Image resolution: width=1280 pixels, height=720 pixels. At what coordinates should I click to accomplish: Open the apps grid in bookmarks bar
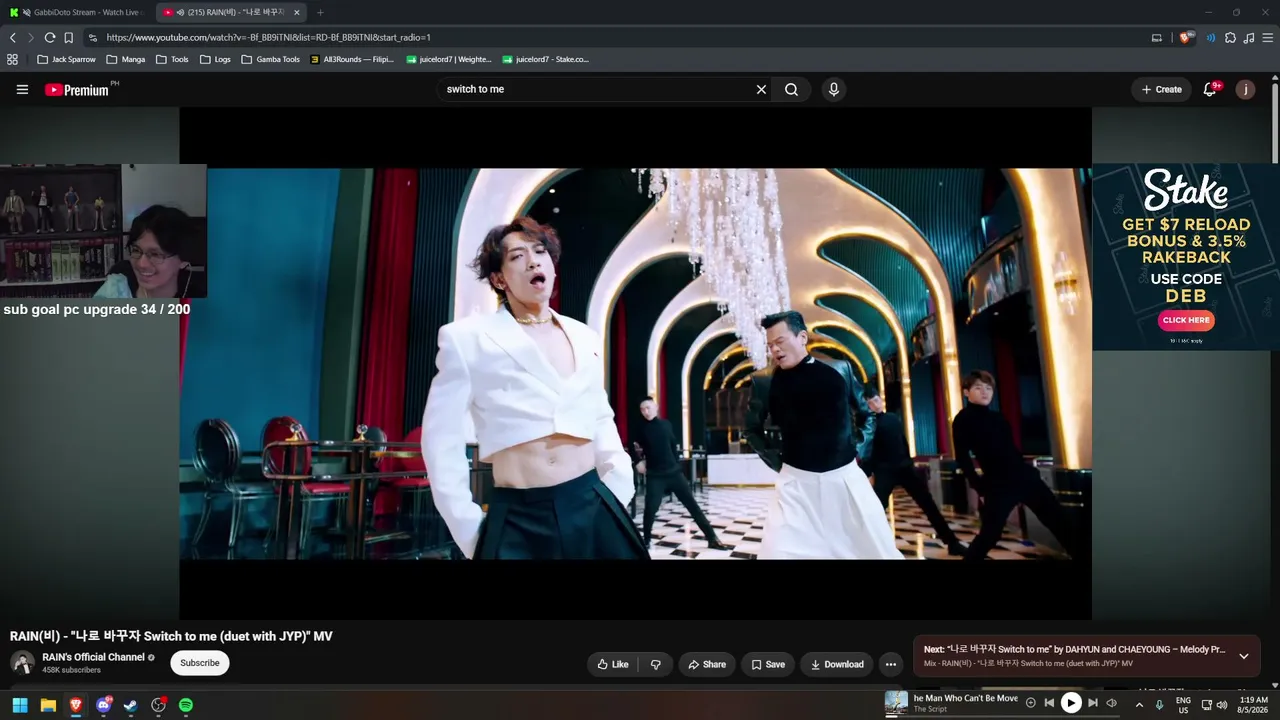[x=12, y=59]
